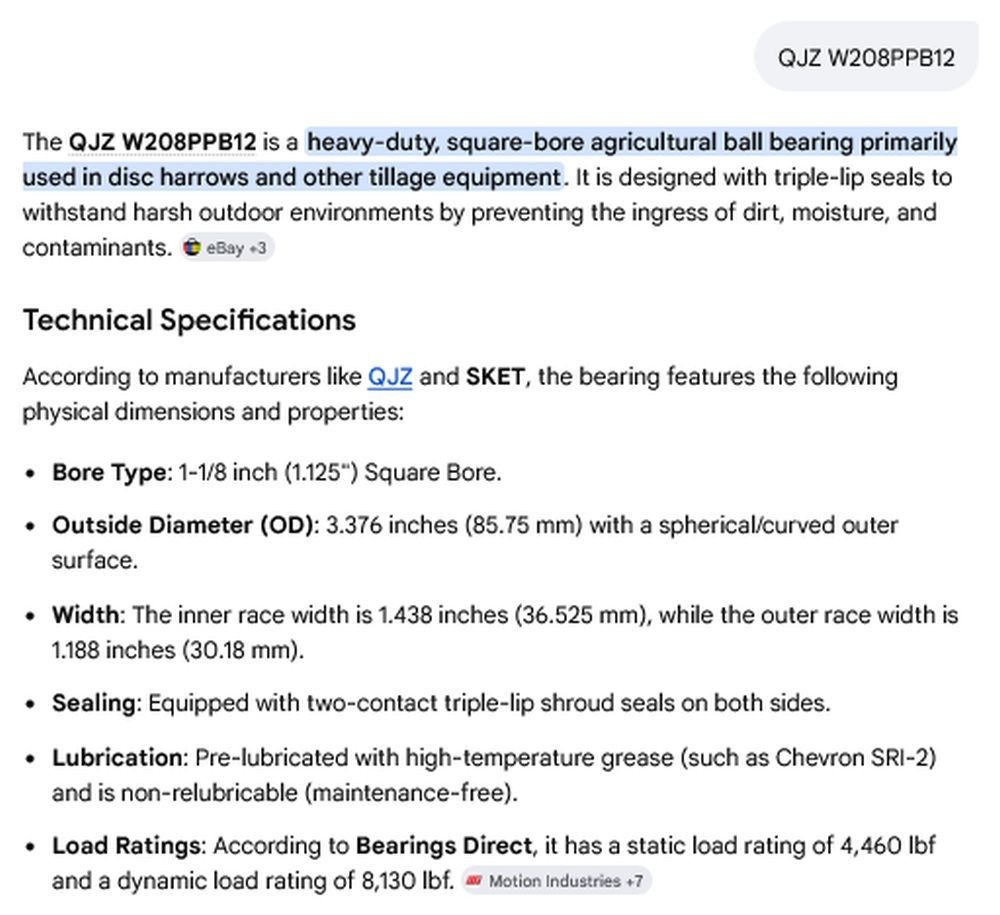This screenshot has width=1000, height=915.
Task: Click the QJZ W208PPB12 query bubble
Action: pyautogui.click(x=866, y=57)
